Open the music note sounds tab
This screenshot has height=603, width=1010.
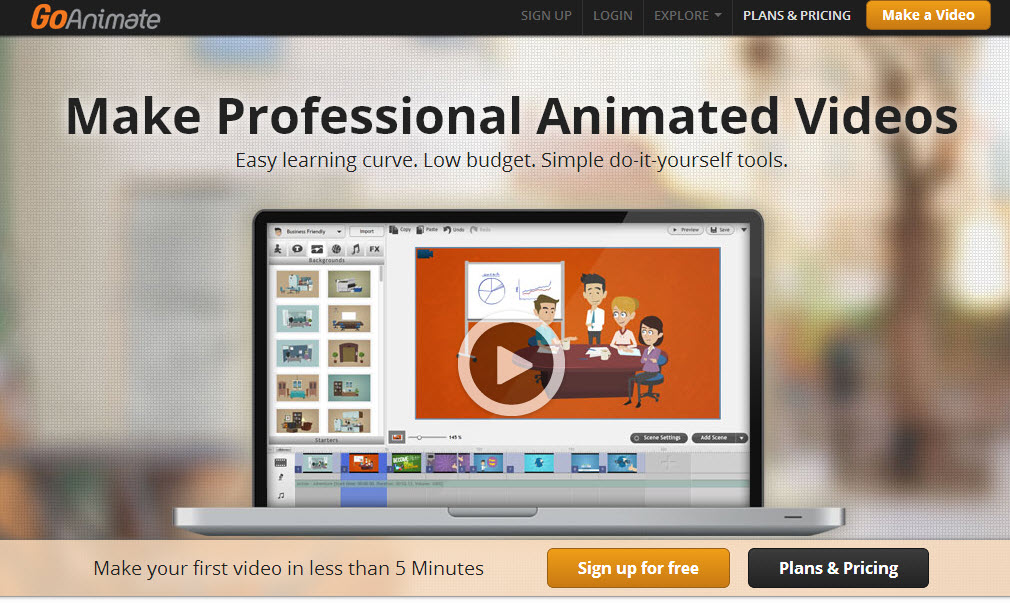click(356, 249)
